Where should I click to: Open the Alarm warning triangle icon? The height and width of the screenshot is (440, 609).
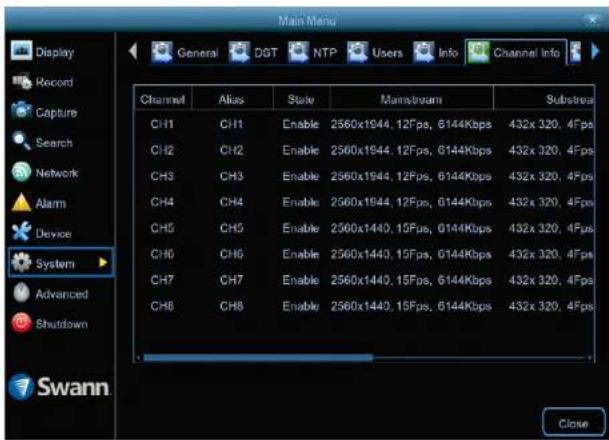[21, 203]
